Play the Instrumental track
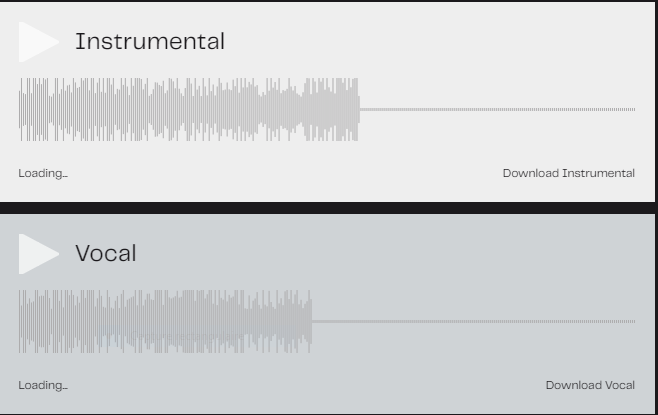Viewport: 658px width, 415px height. 37,42
